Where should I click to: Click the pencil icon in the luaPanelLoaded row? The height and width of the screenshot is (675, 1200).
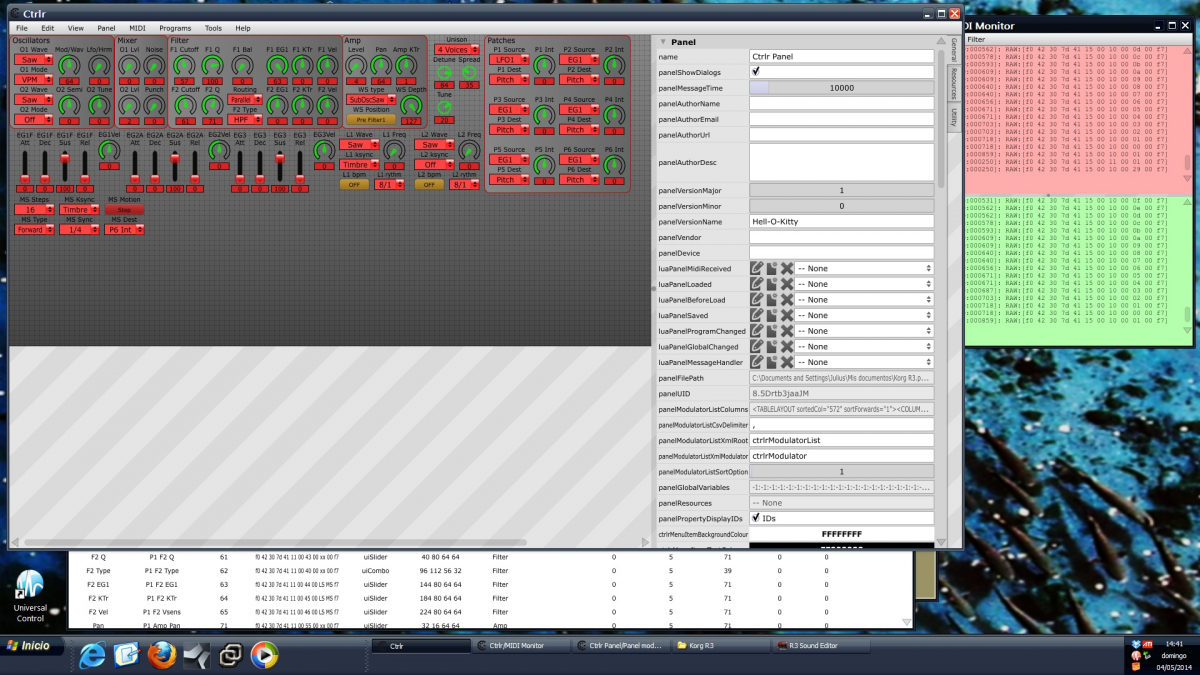757,284
